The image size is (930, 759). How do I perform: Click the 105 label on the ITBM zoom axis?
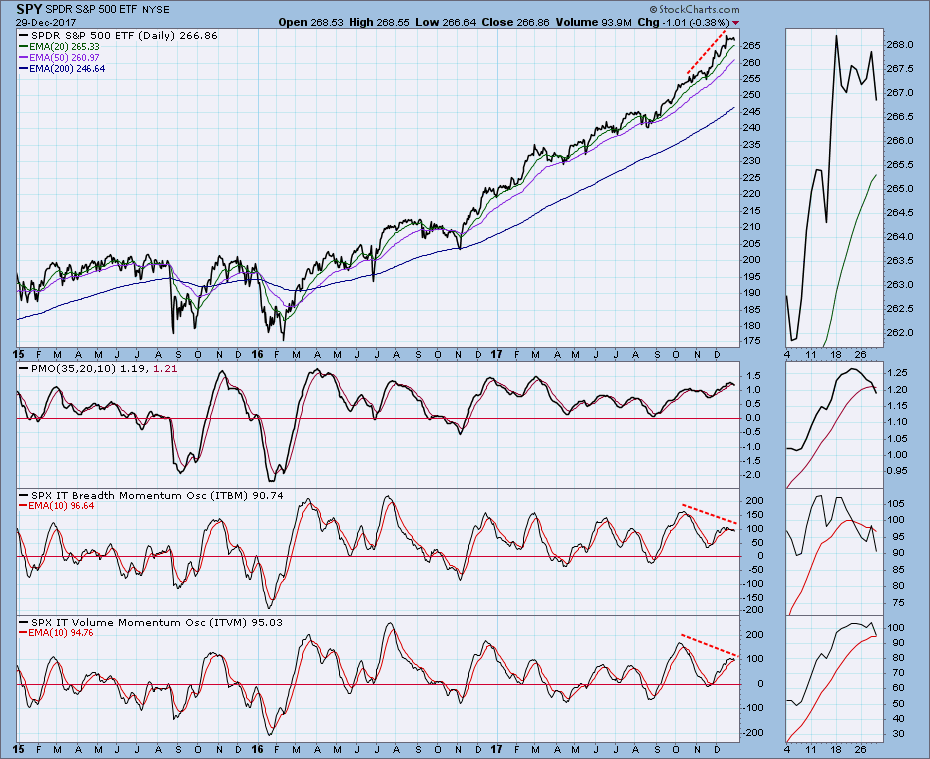pos(897,504)
